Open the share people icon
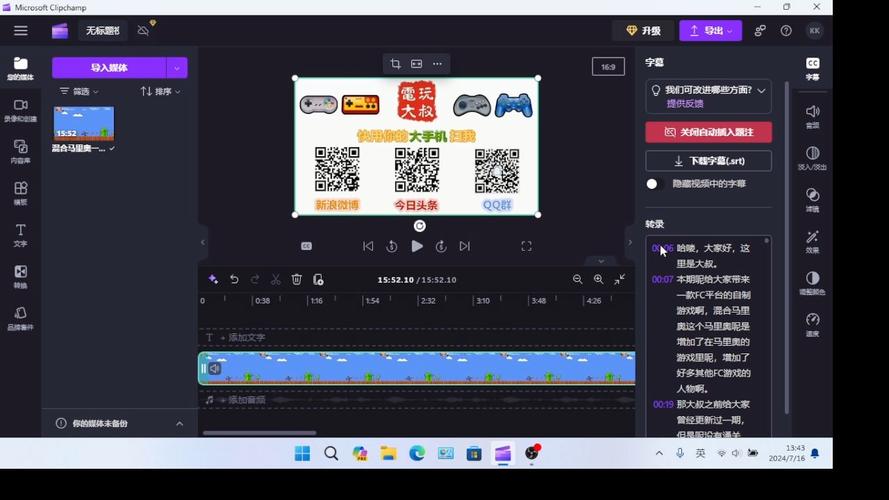 (x=760, y=31)
